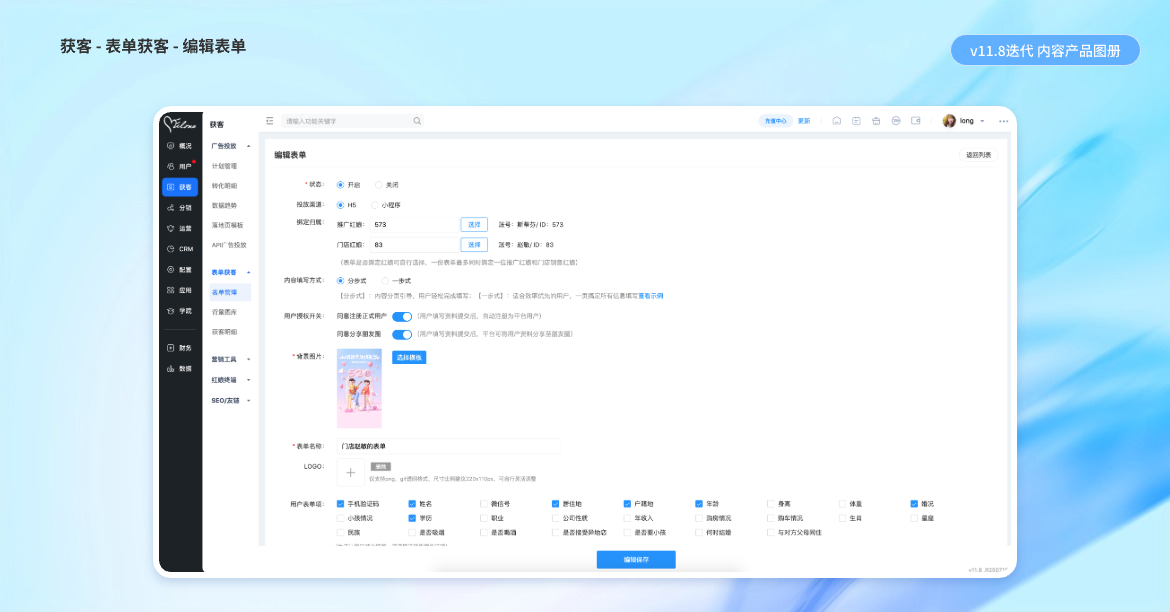Screen dimensions: 1170x612
Task: Click the search magnifier icon
Action: point(417,121)
